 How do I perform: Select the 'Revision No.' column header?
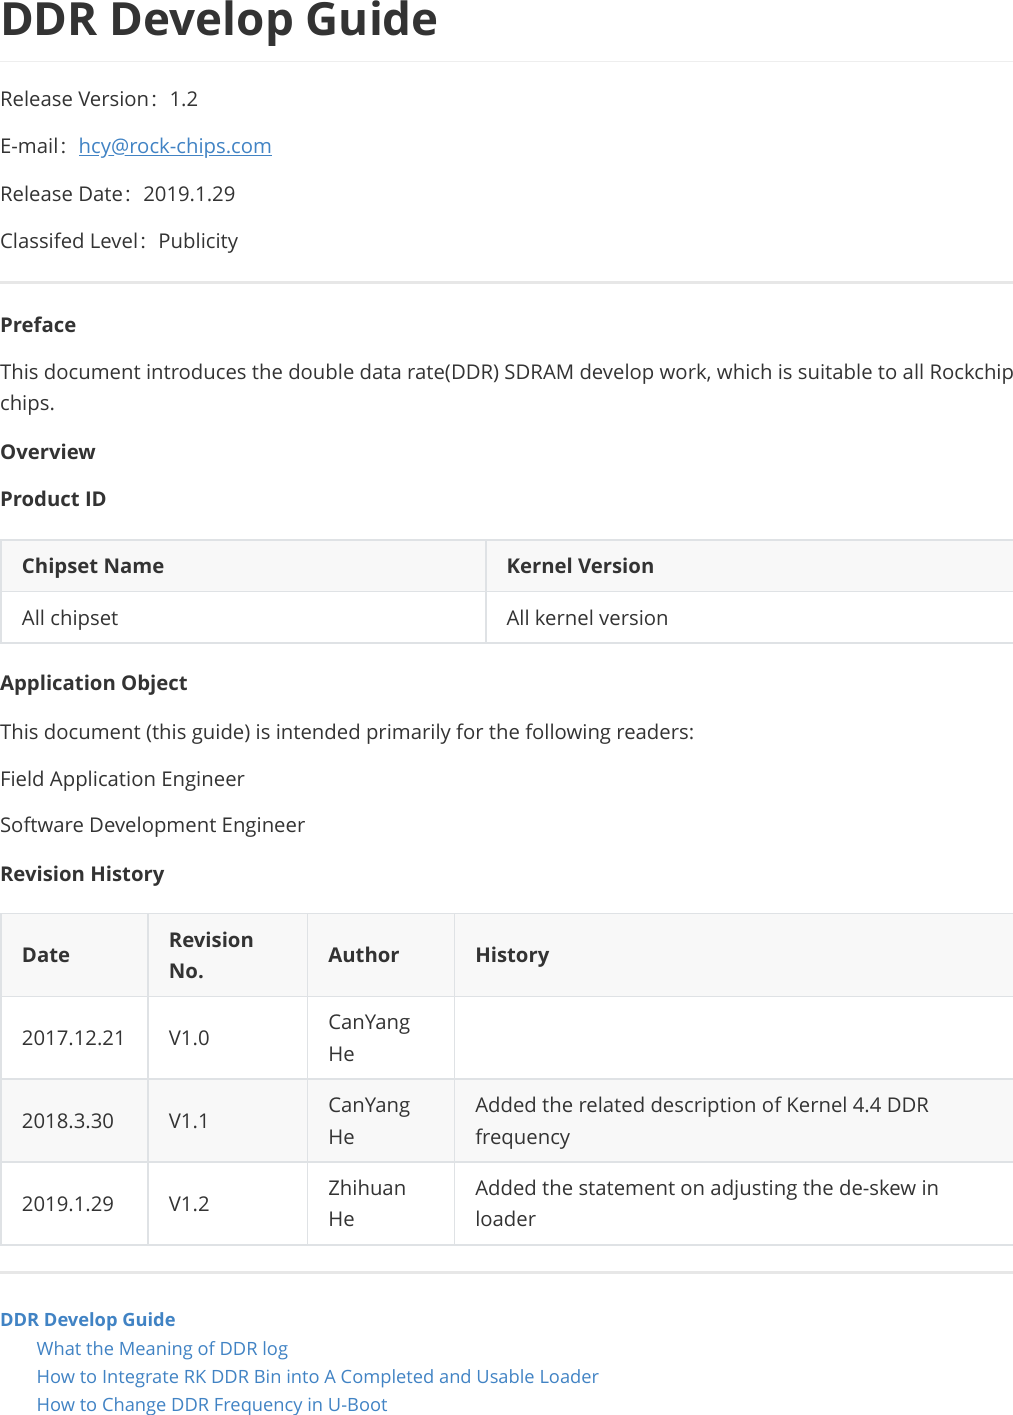point(211,955)
